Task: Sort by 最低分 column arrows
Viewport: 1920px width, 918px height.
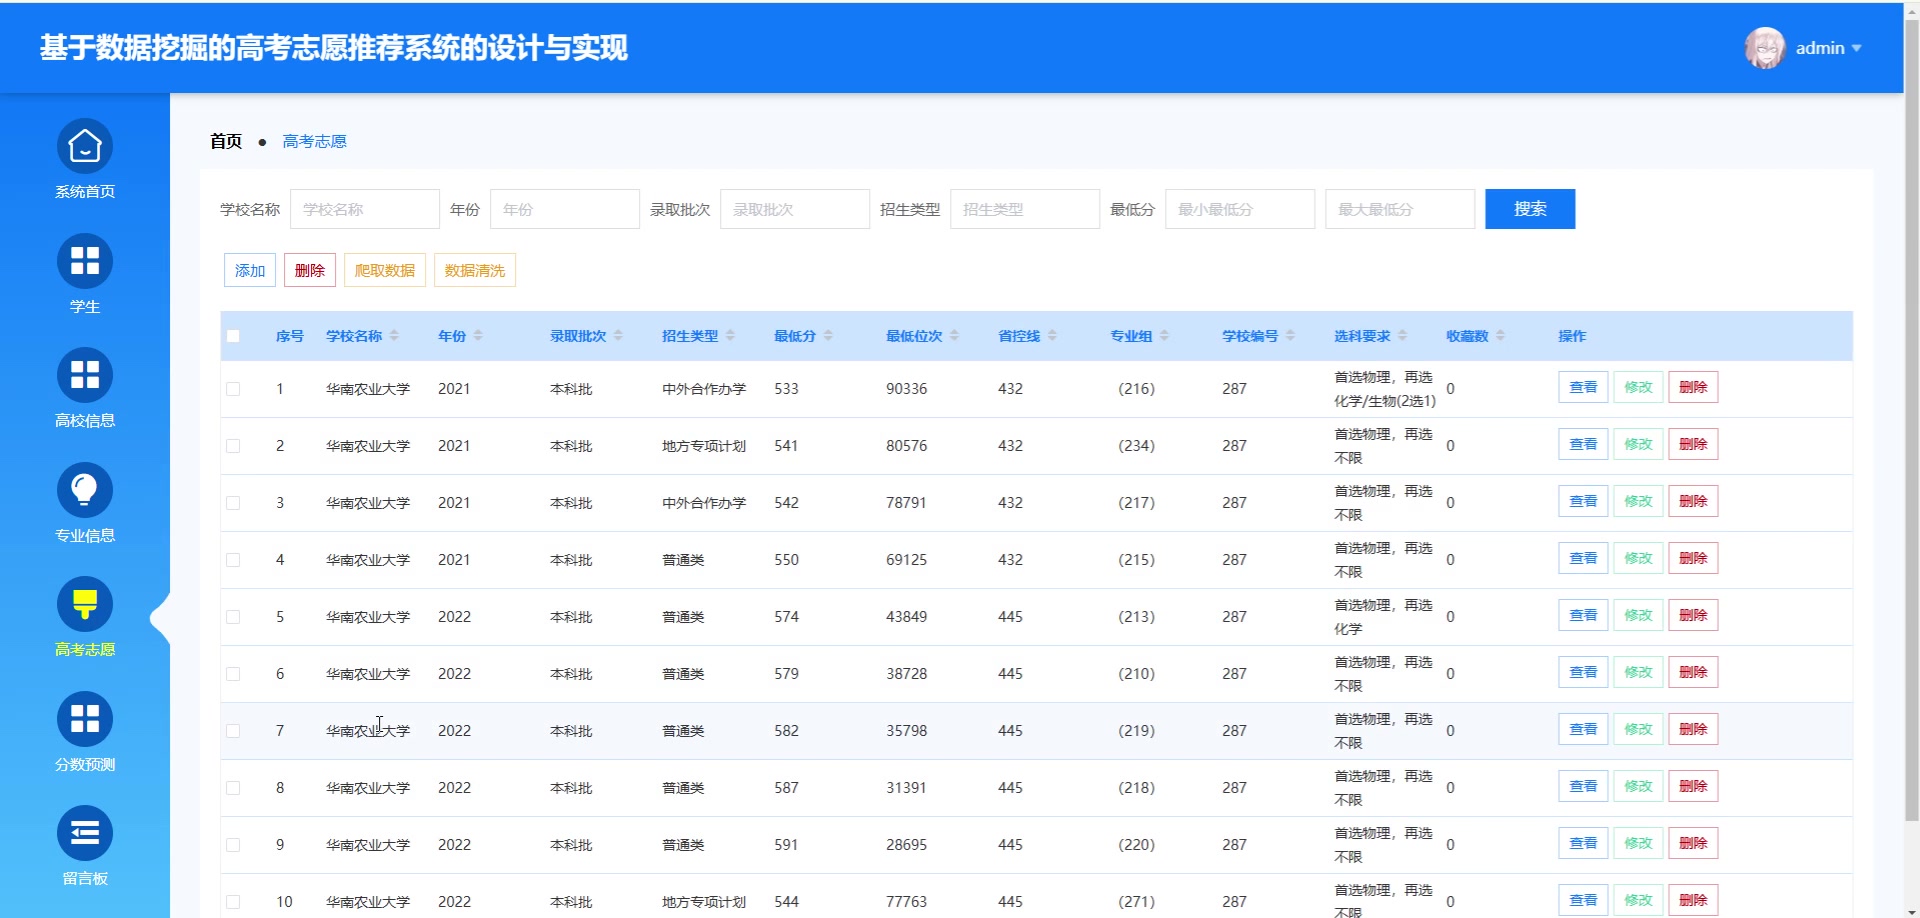Action: click(x=828, y=336)
